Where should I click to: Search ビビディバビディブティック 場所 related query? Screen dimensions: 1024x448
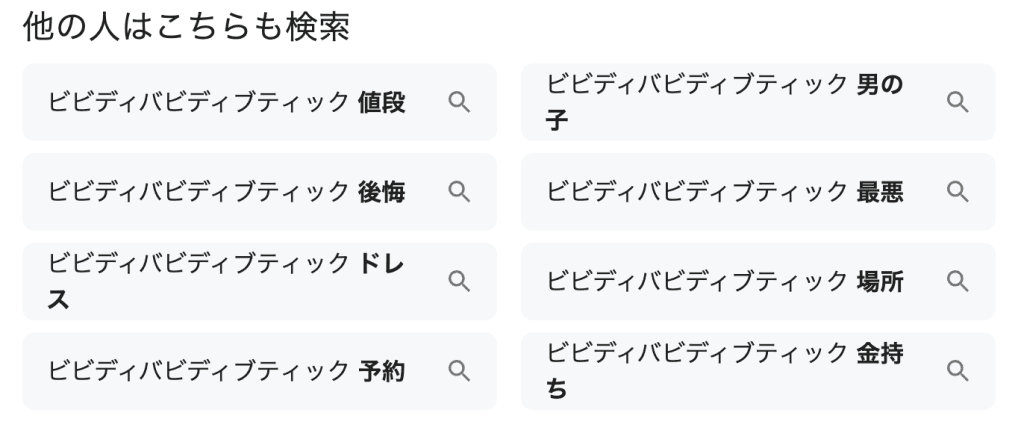click(700, 281)
